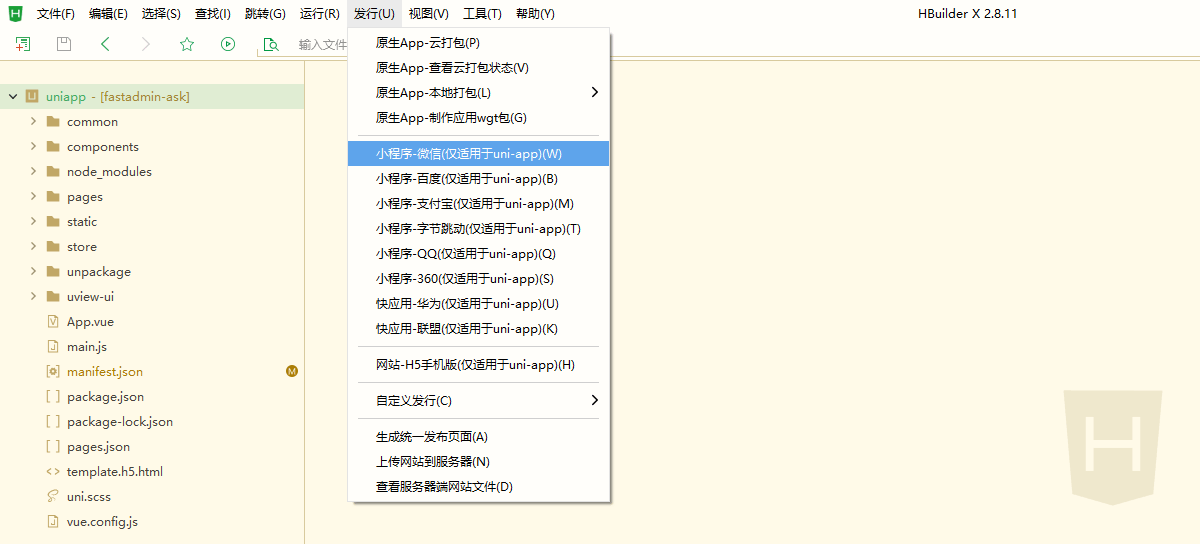Screen dimensions: 1200x544
Task: Click the modified badge on manifest.json
Action: click(x=292, y=371)
